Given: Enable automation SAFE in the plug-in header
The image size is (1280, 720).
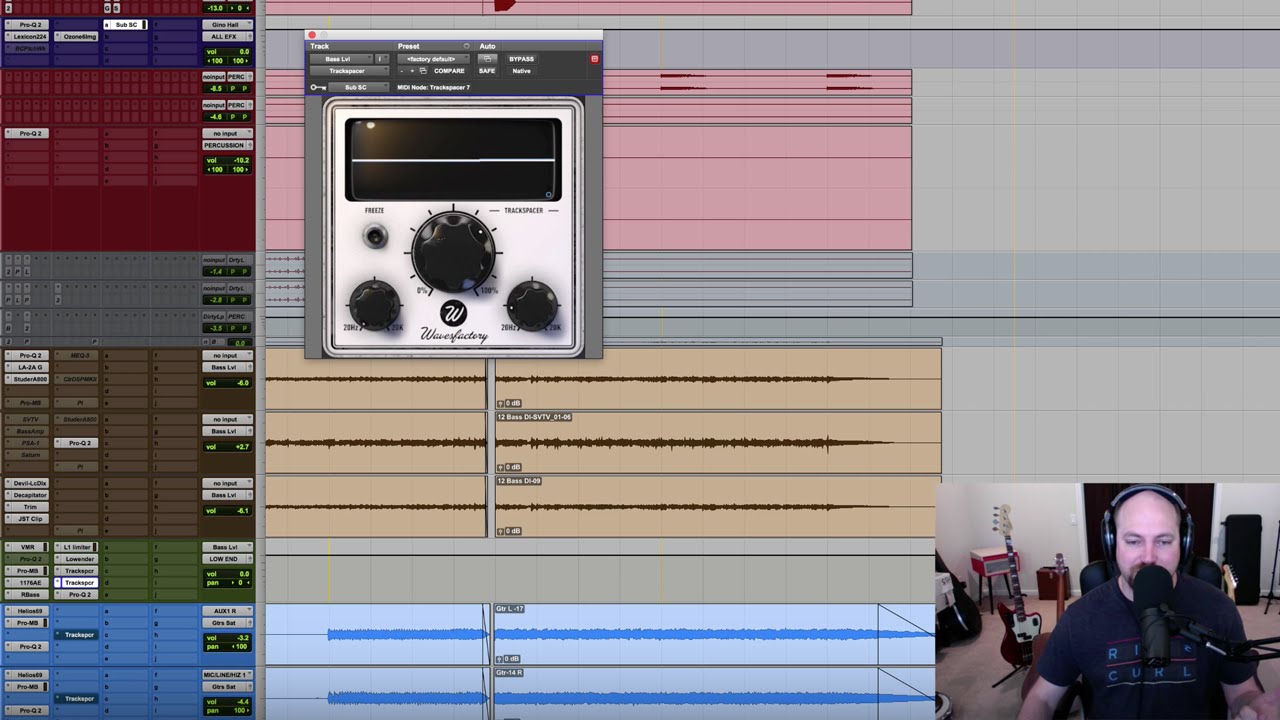Looking at the screenshot, I should tap(487, 71).
